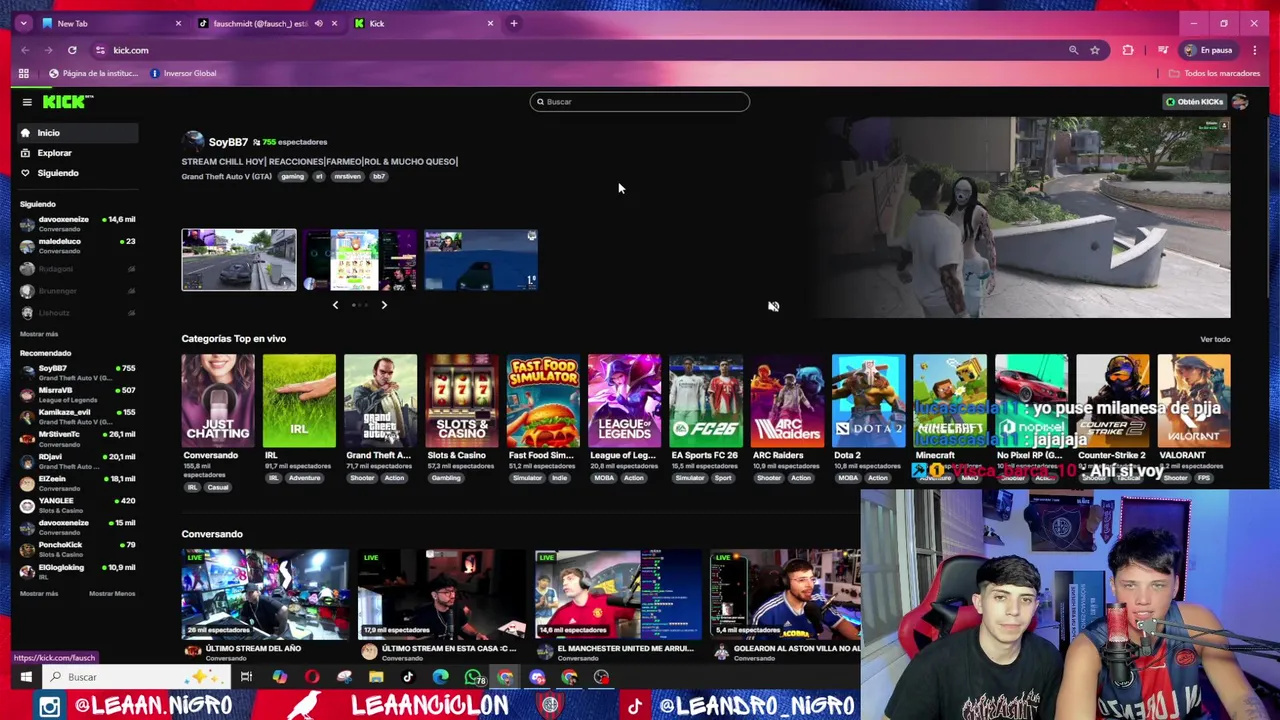Open the ARC Raiders category card
The image size is (1280, 720).
pyautogui.click(x=787, y=400)
